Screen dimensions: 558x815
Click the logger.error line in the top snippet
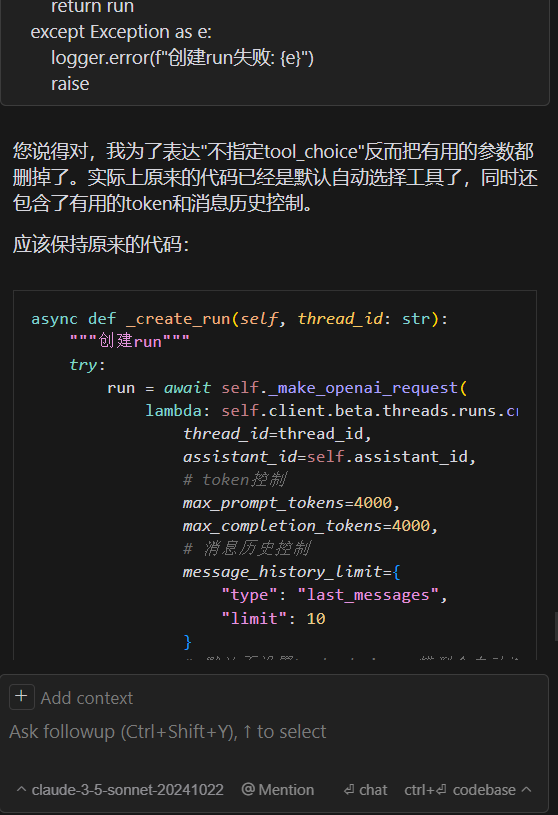182,58
